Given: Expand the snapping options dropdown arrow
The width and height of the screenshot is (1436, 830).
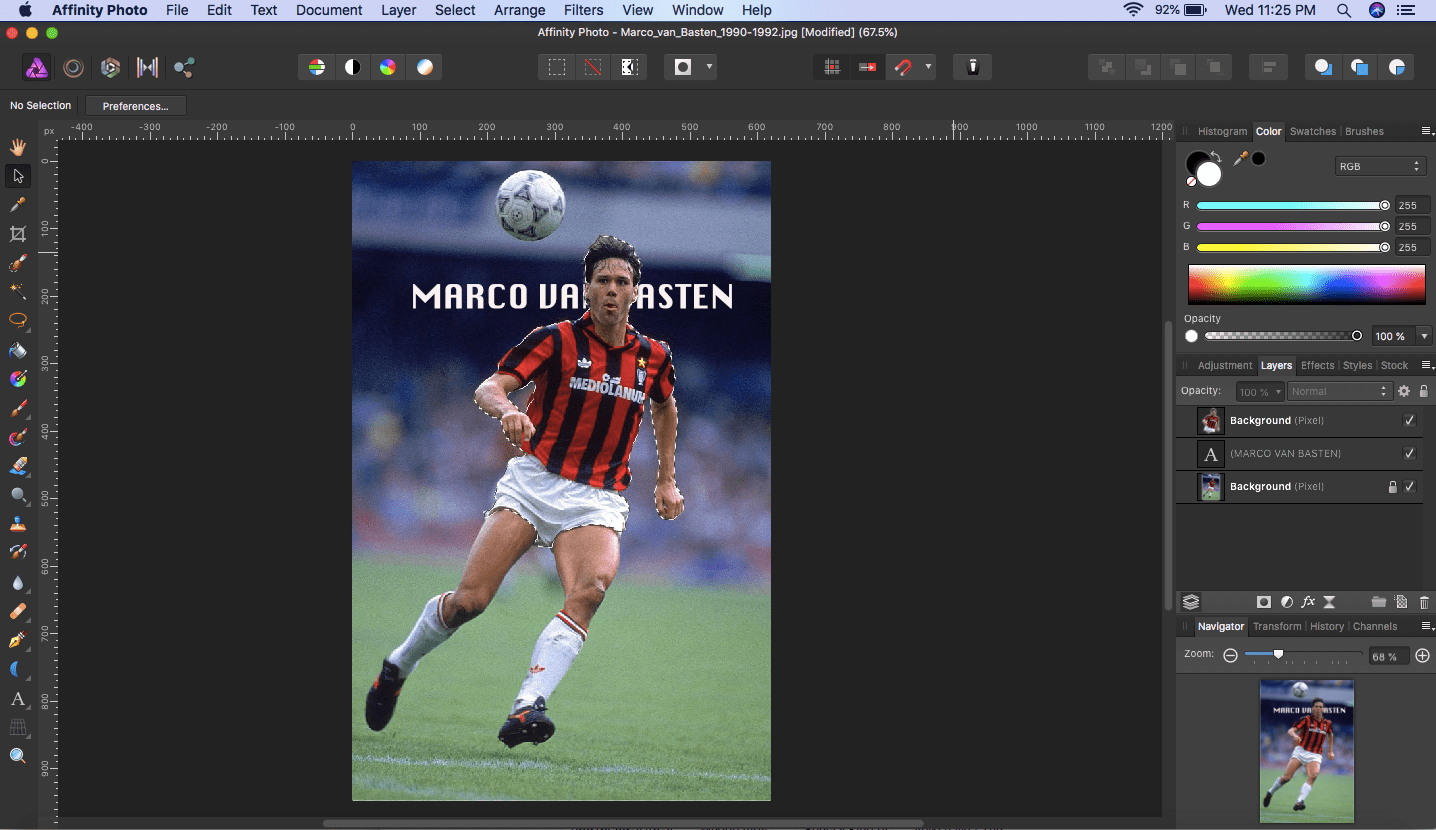Looking at the screenshot, I should coord(929,68).
